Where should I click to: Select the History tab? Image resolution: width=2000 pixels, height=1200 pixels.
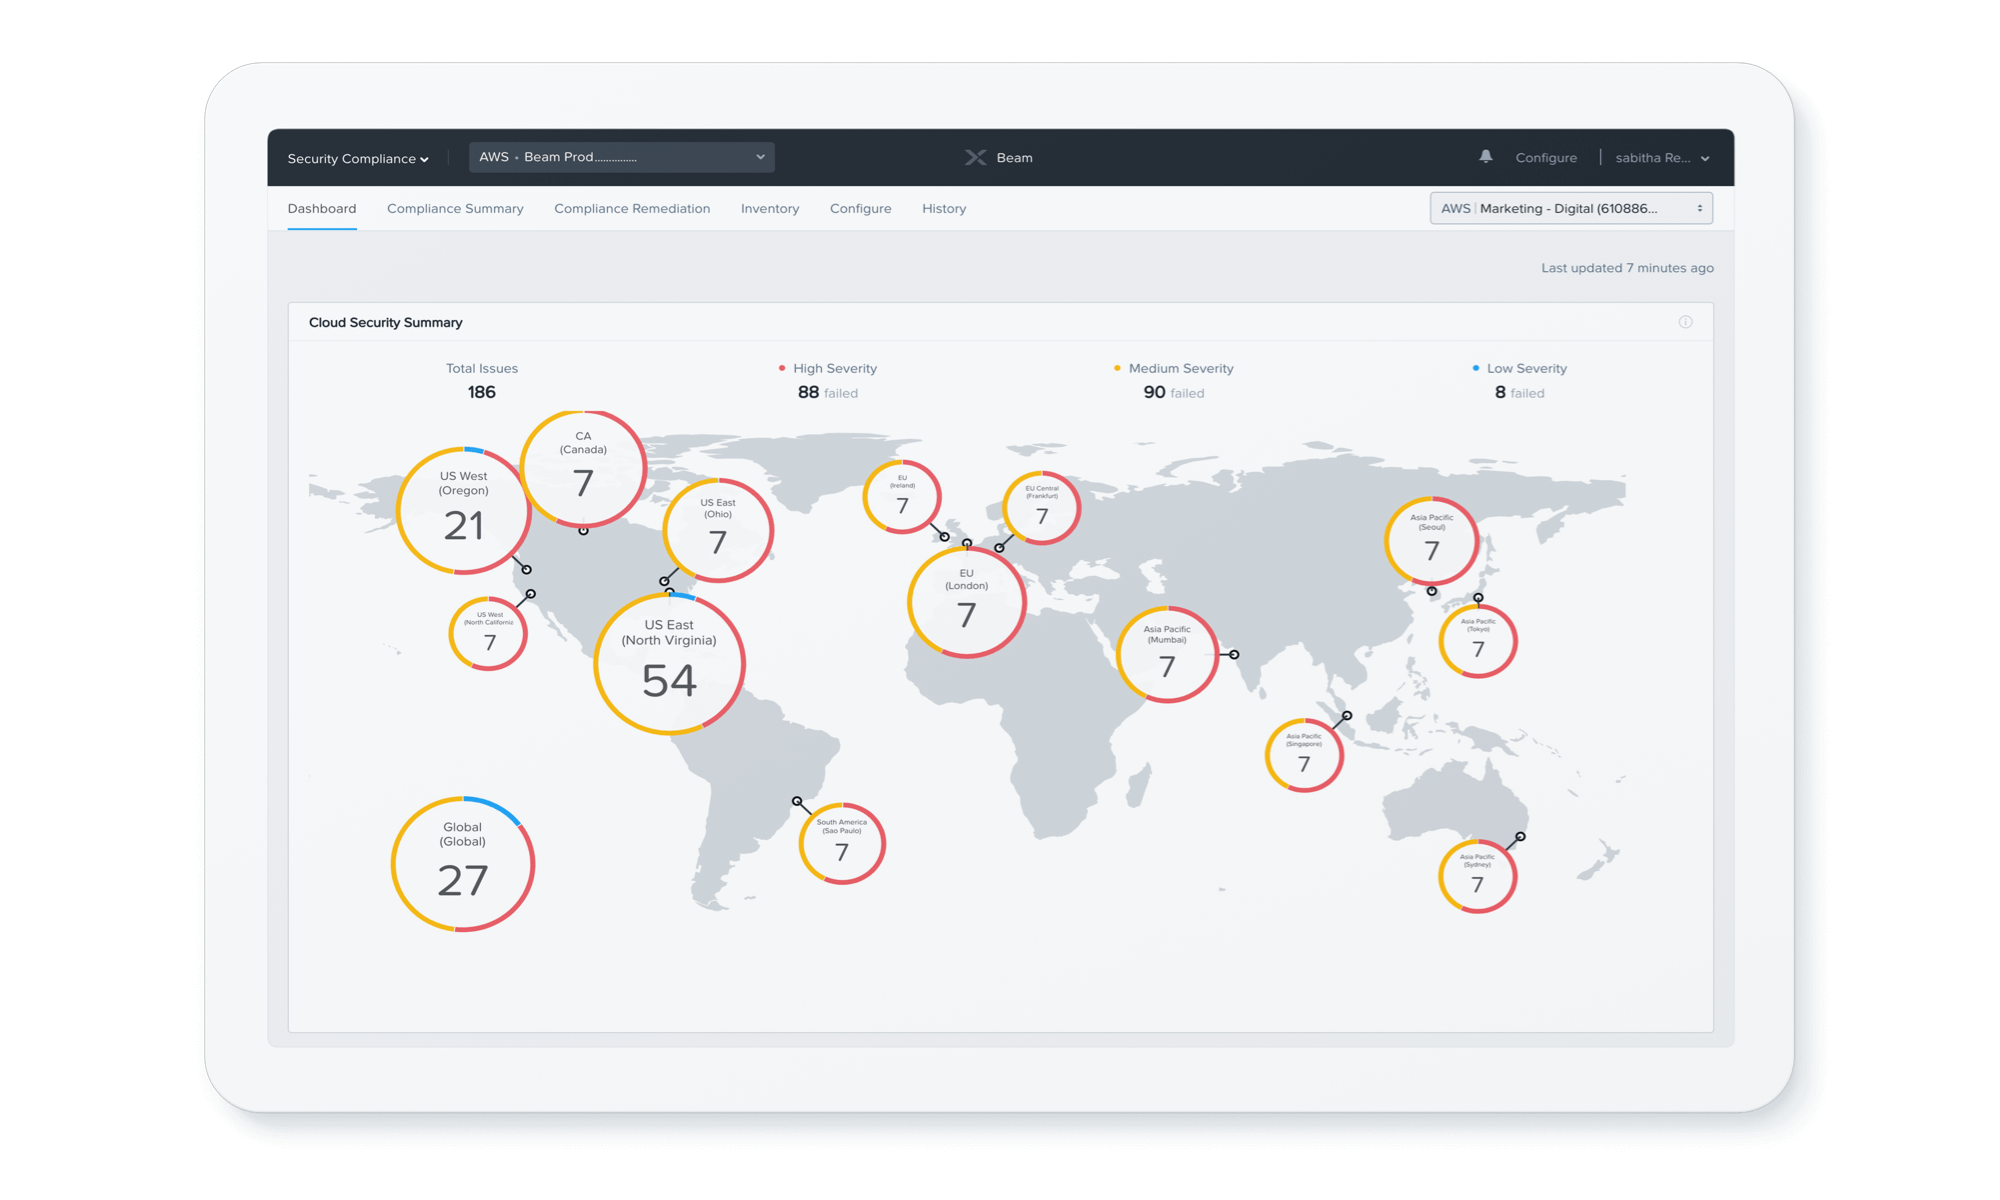[x=943, y=209]
